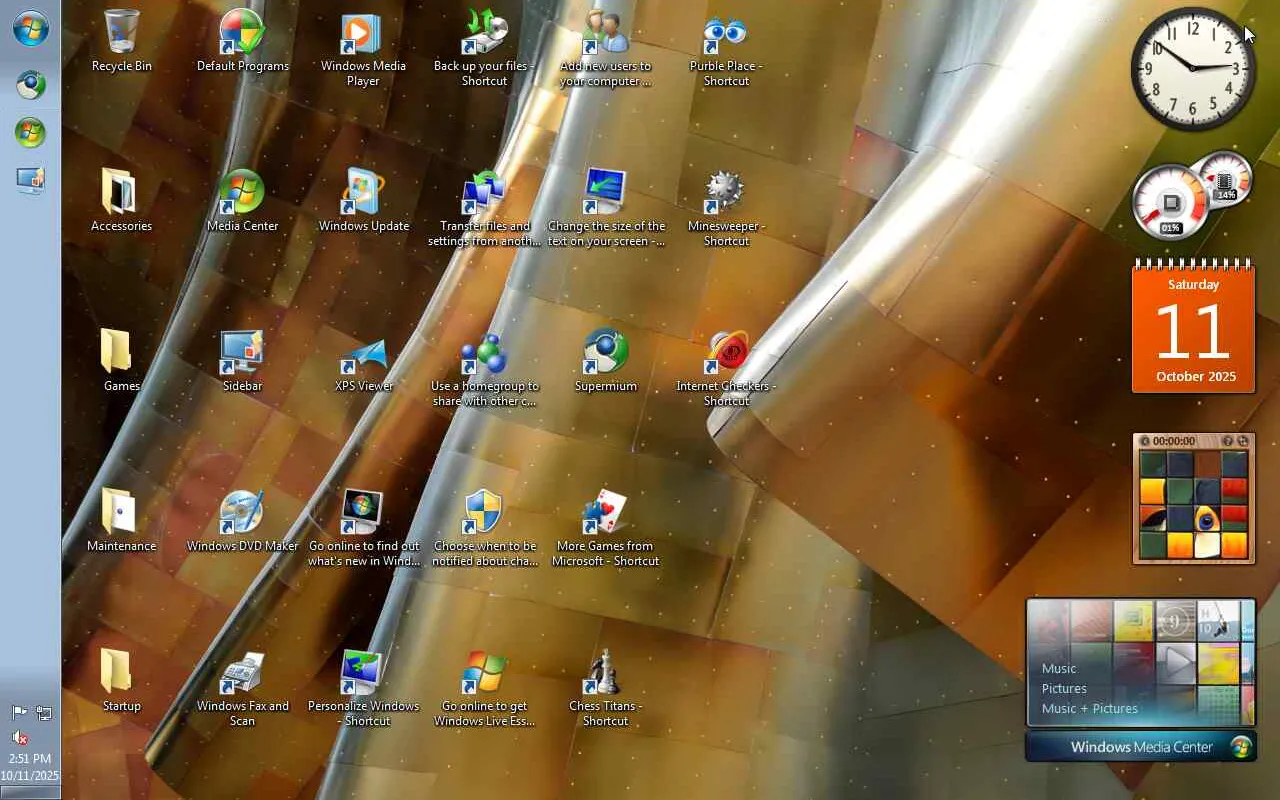Launch Supermium from the taskbar
Image resolution: width=1280 pixels, height=800 pixels.
pyautogui.click(x=30, y=85)
